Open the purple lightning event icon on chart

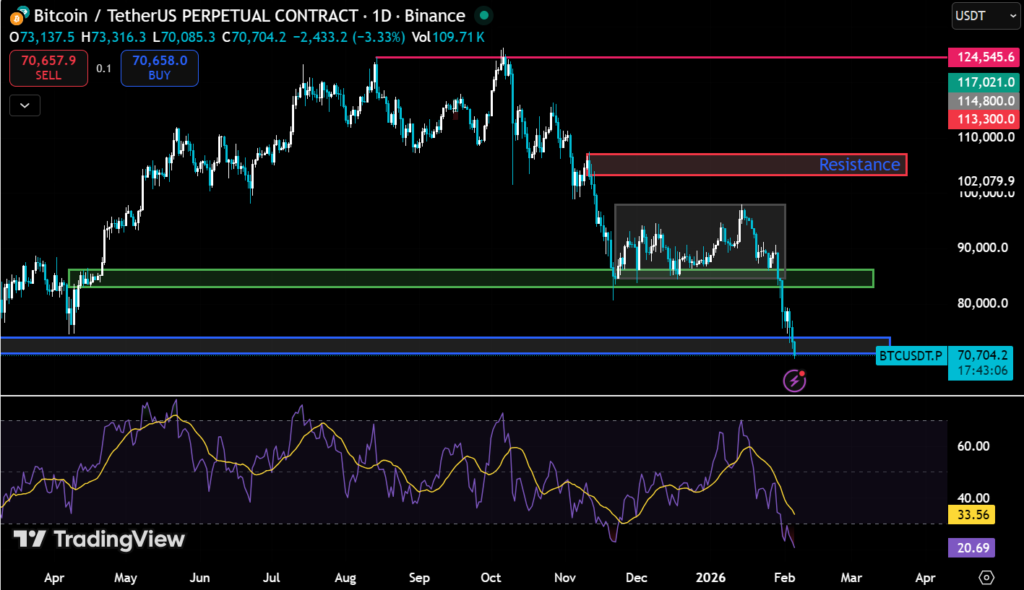coord(793,380)
